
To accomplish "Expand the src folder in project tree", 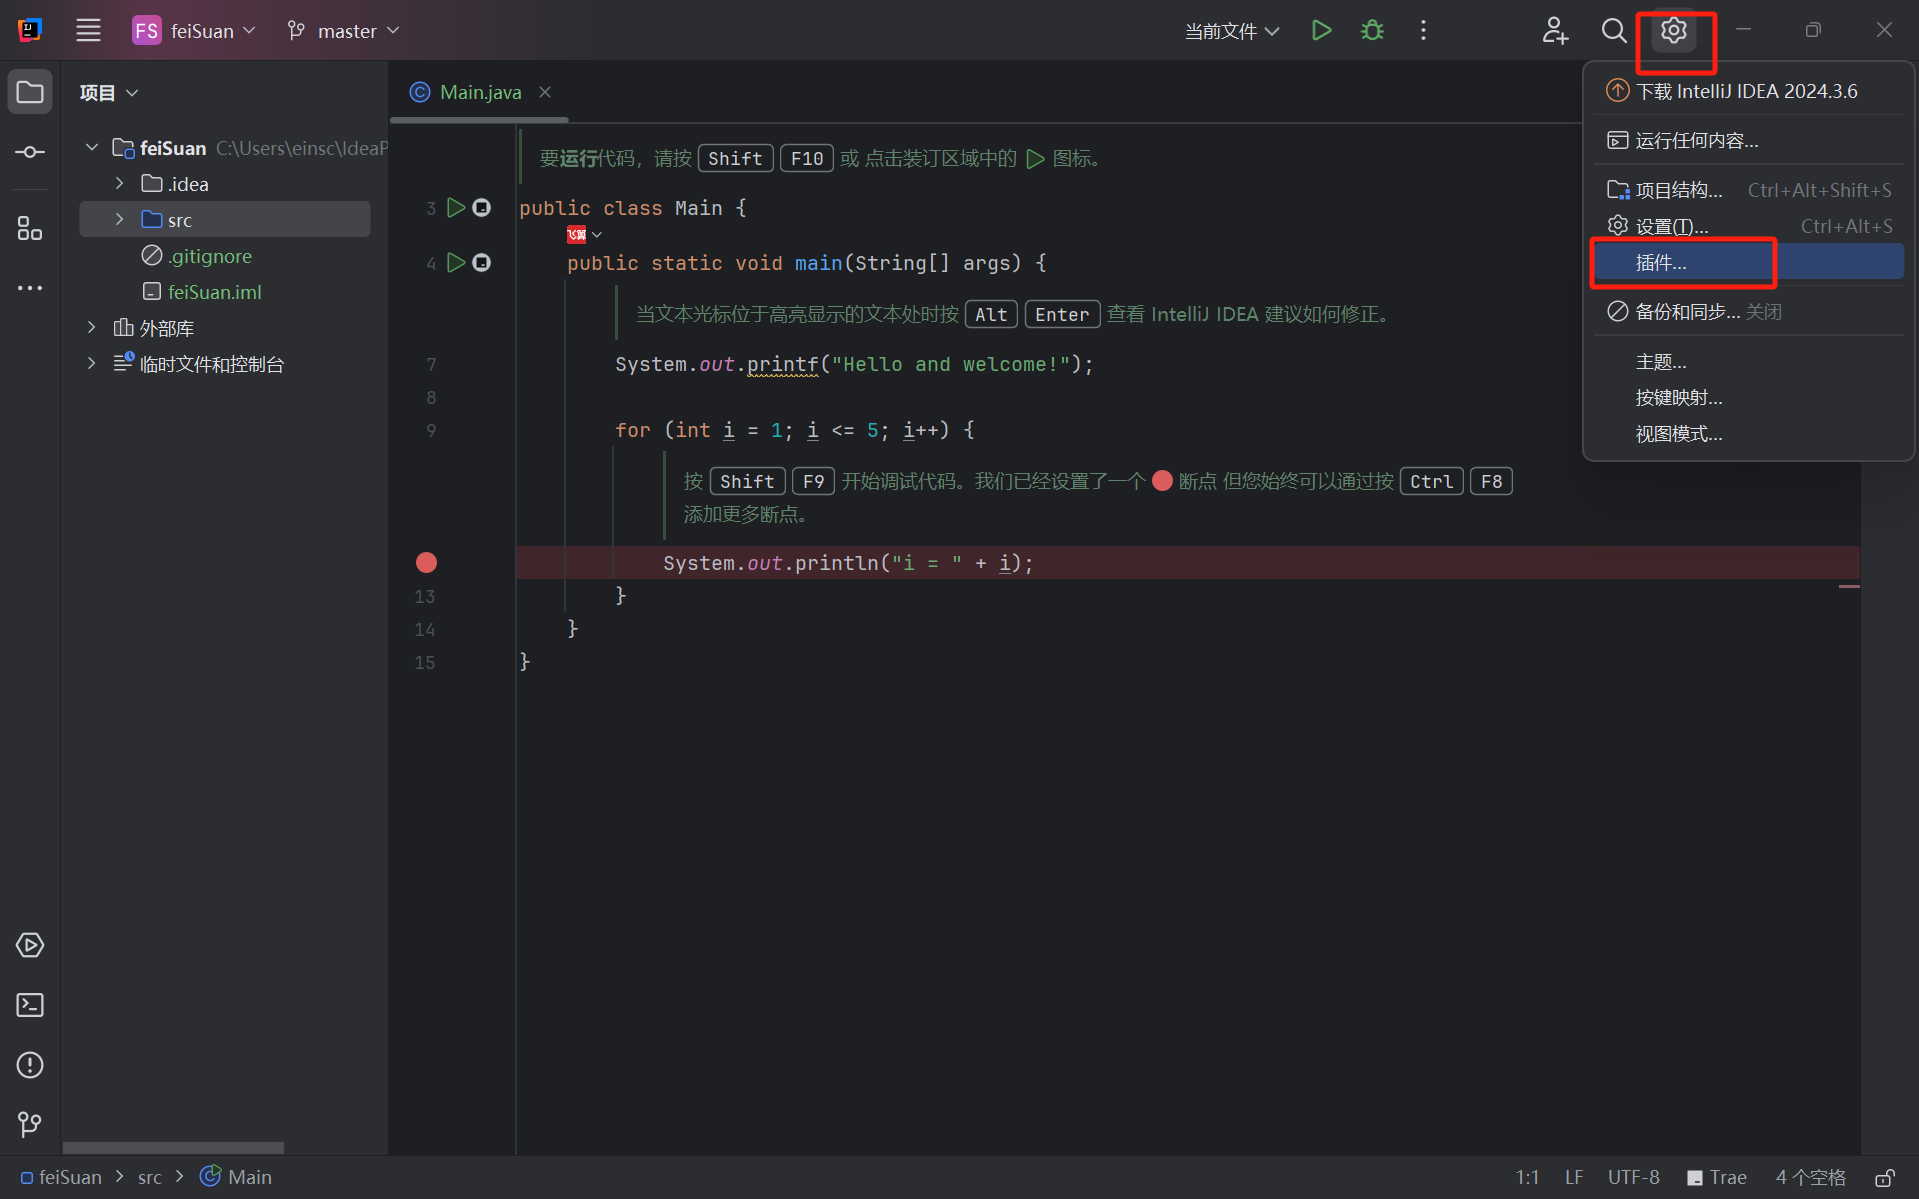I will (x=120, y=220).
